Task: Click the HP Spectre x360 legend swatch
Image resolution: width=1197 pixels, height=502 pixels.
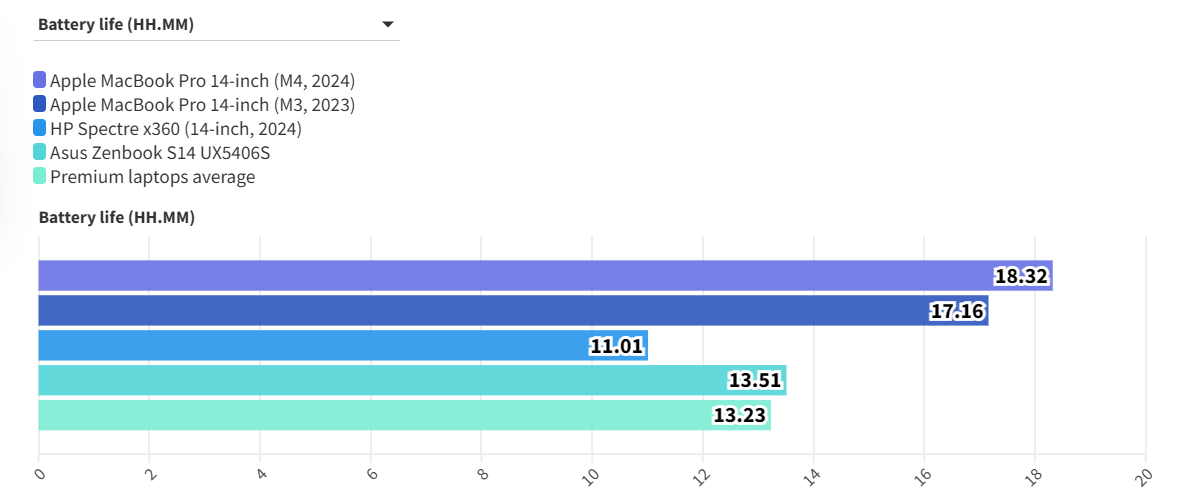Action: pos(40,128)
